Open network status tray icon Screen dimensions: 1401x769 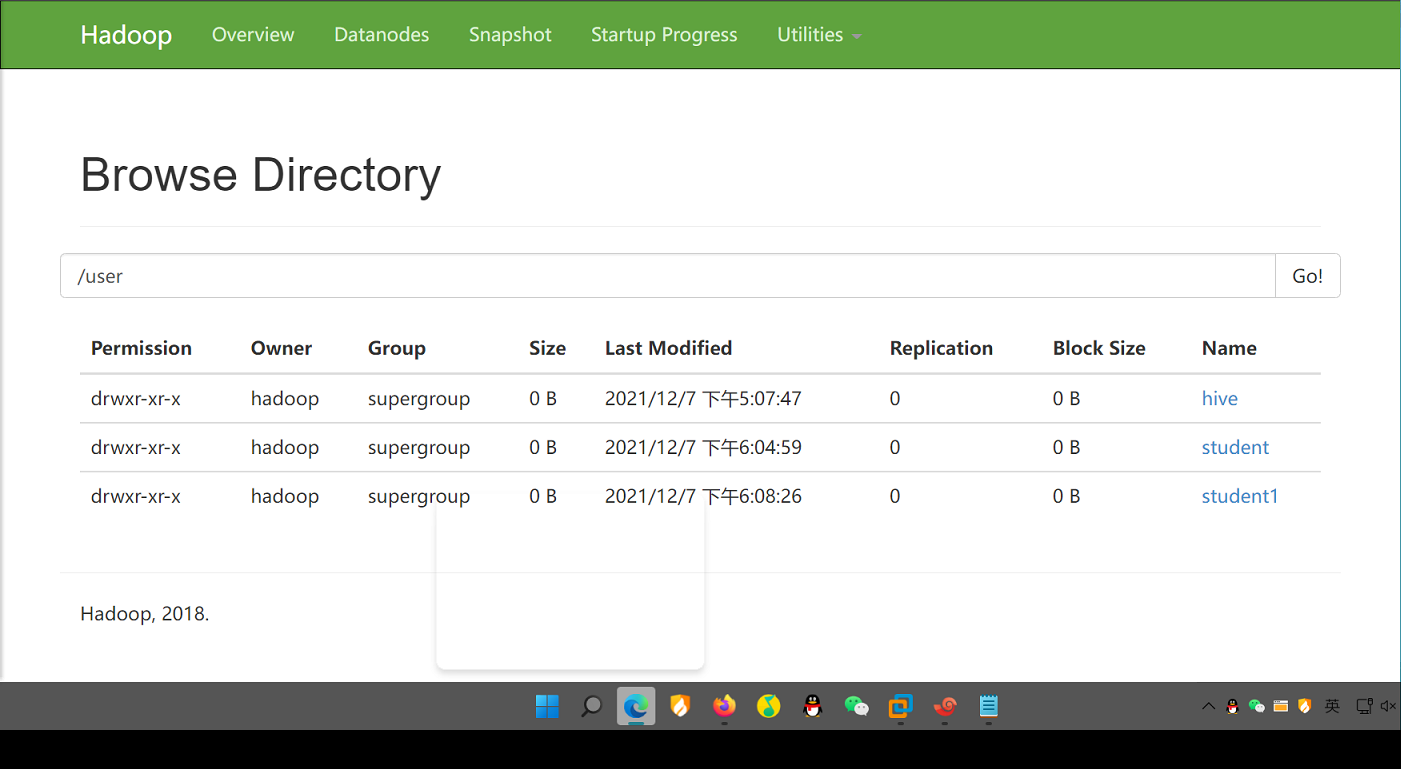point(1364,706)
